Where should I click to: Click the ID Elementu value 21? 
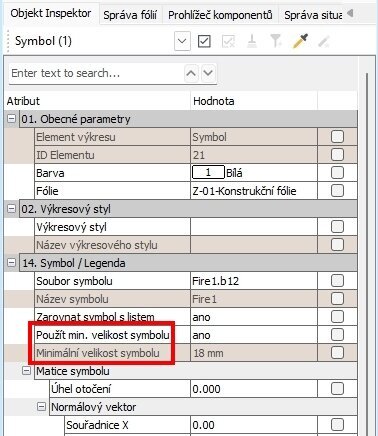click(199, 155)
